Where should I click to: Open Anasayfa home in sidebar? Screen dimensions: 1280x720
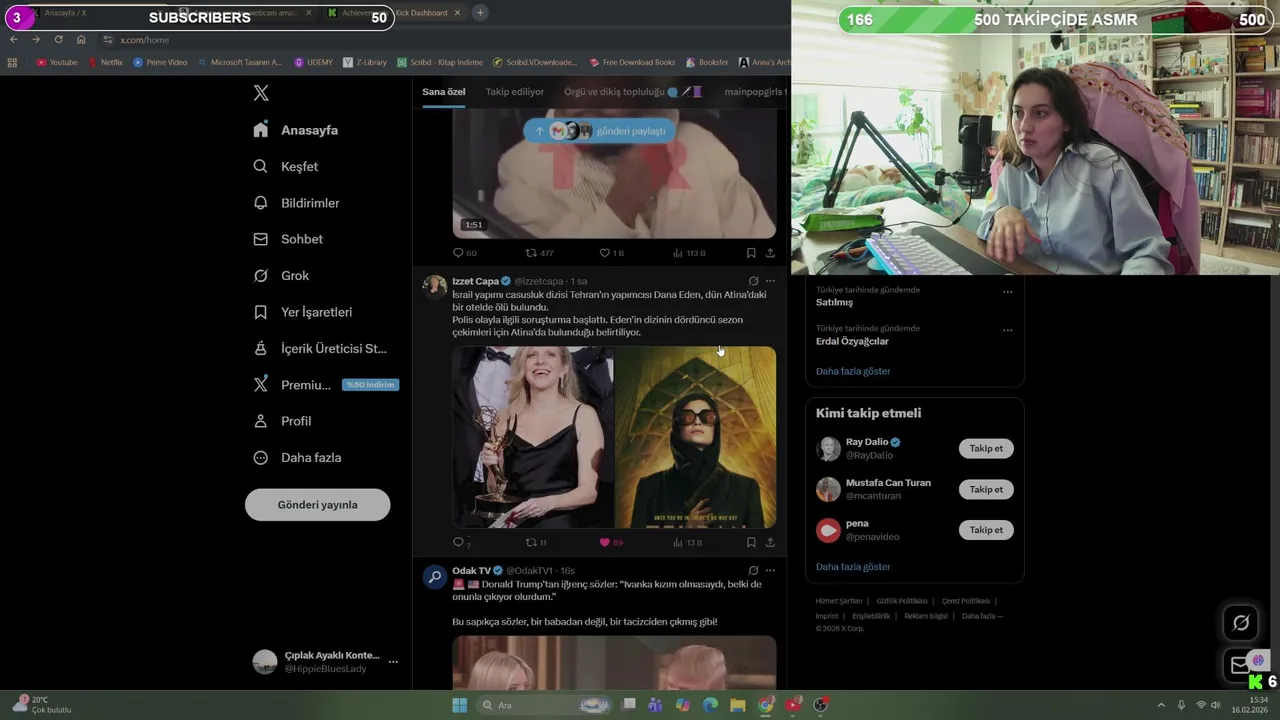coord(296,130)
